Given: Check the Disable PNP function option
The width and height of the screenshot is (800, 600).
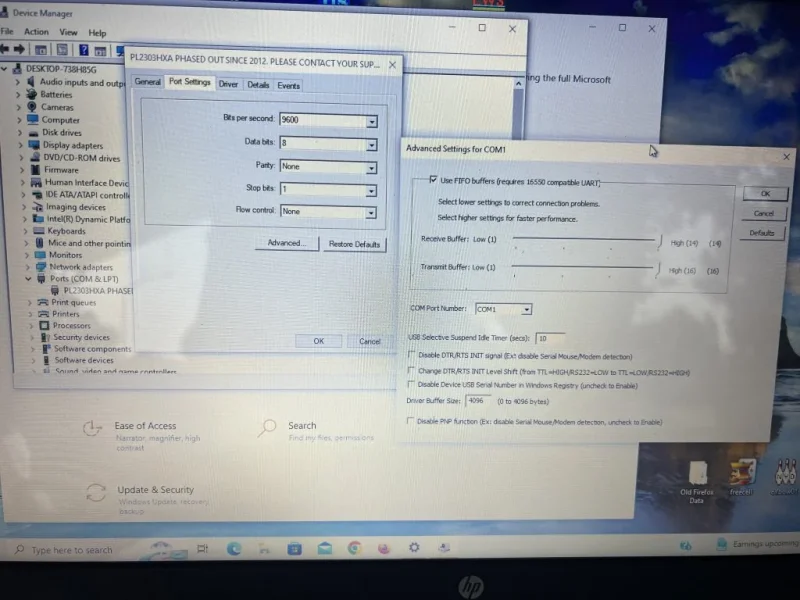Looking at the screenshot, I should (x=410, y=421).
